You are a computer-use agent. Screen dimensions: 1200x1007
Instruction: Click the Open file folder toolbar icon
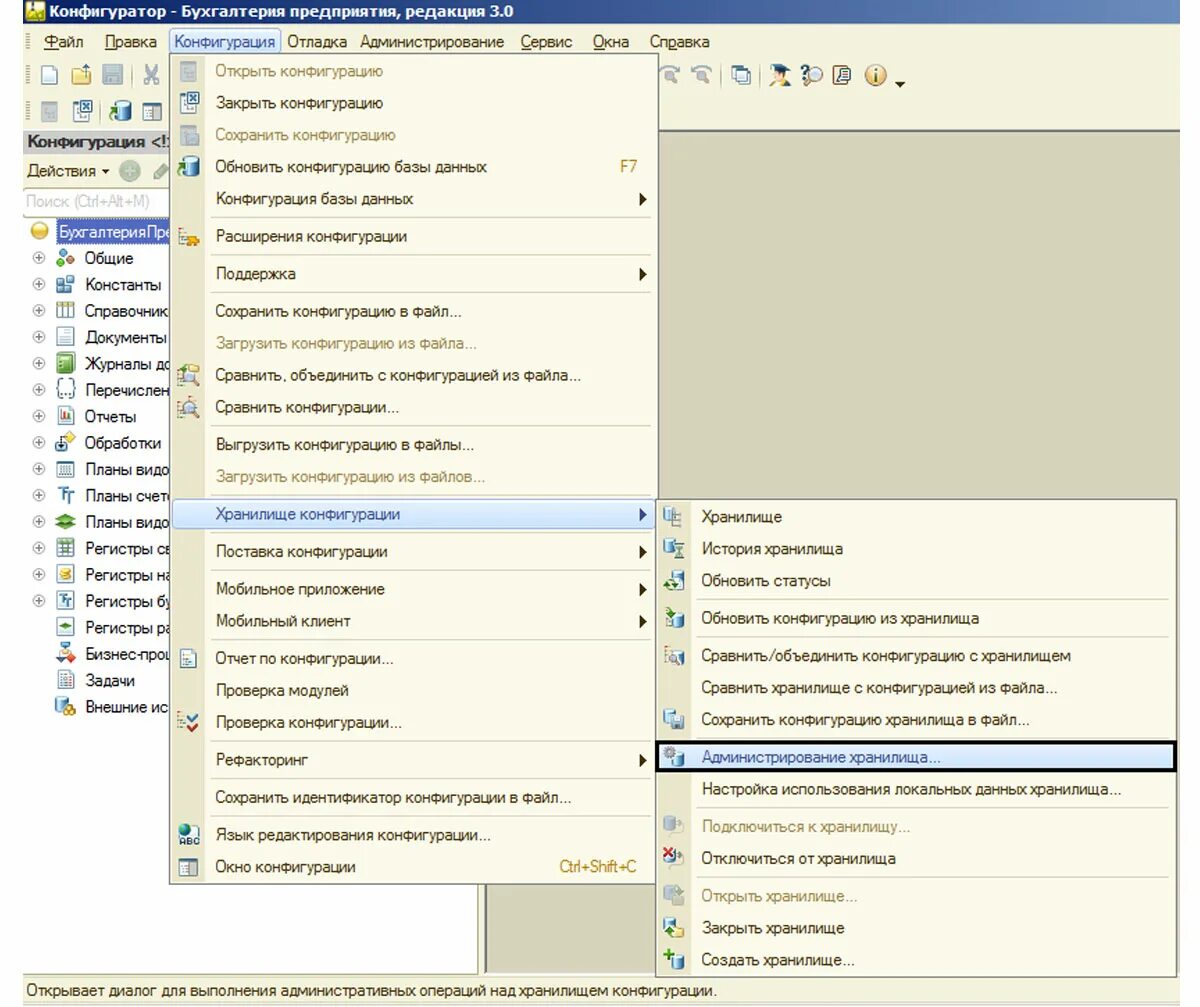(81, 75)
